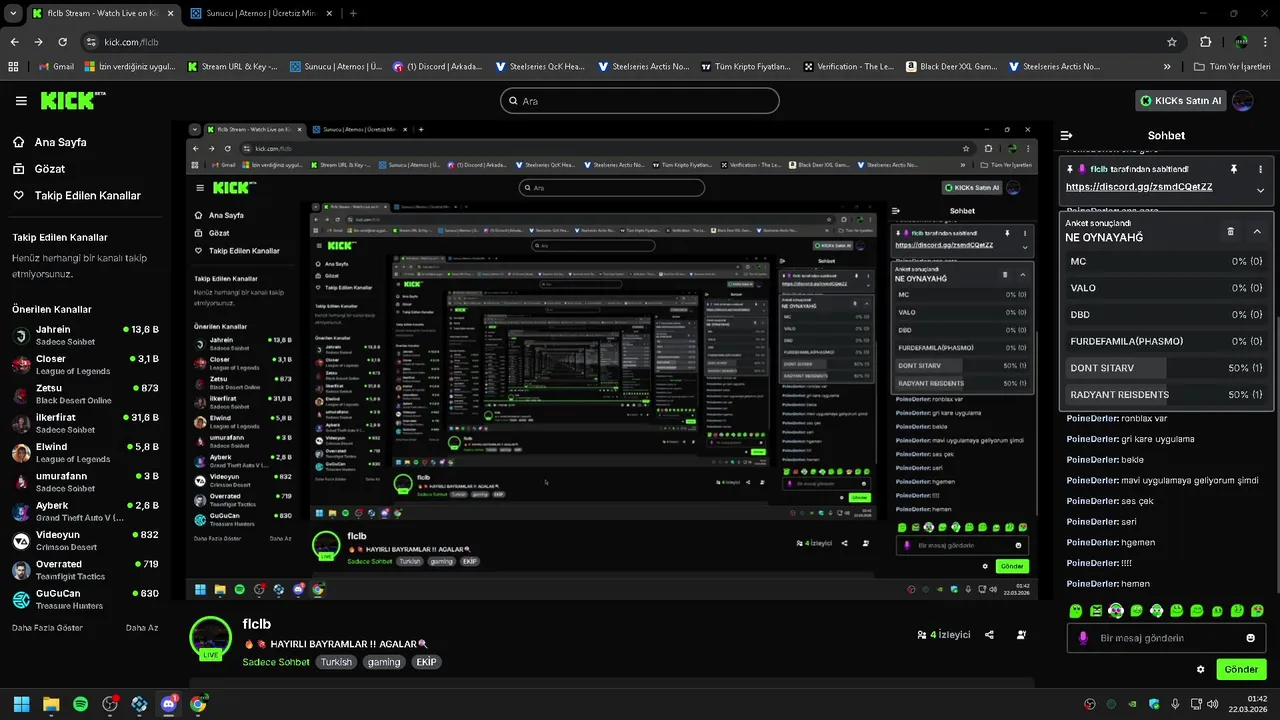The image size is (1280, 720).
Task: Bookmark this page with star icon
Action: tap(1172, 42)
